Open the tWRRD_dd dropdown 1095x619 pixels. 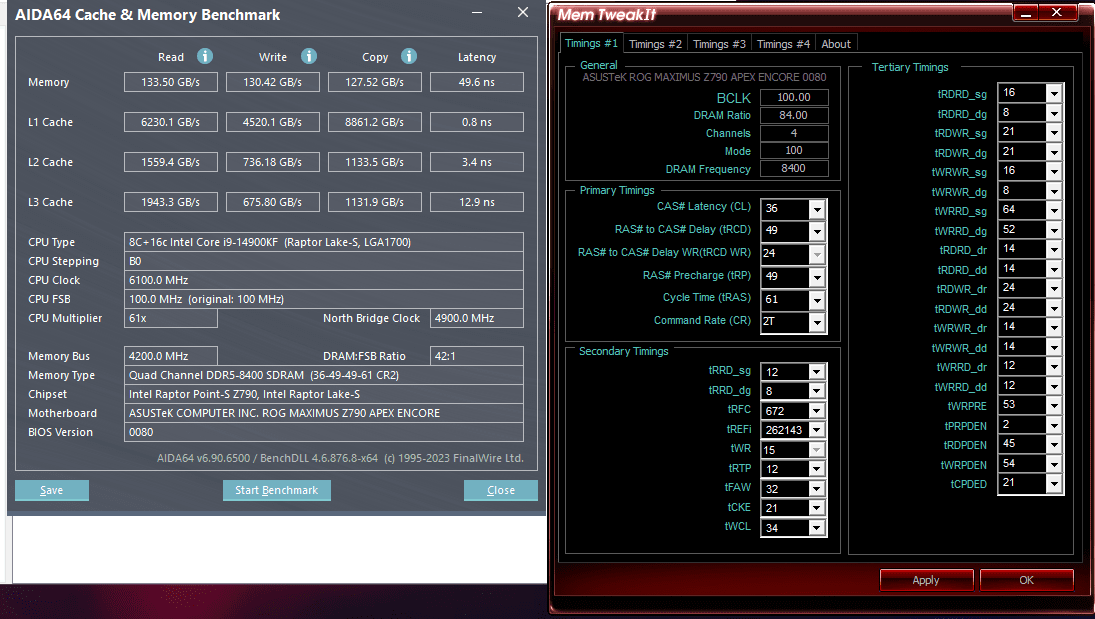coord(1054,386)
